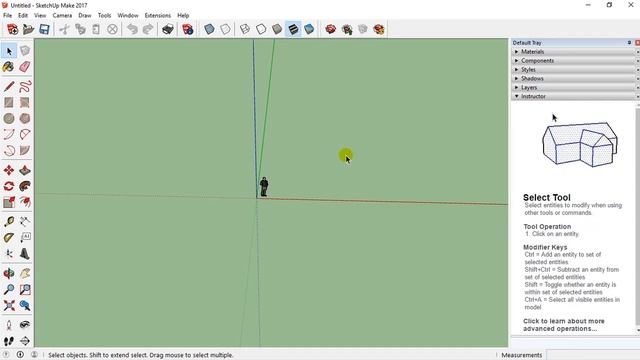
Task: Select the Look Around eye tool
Action: point(25,325)
